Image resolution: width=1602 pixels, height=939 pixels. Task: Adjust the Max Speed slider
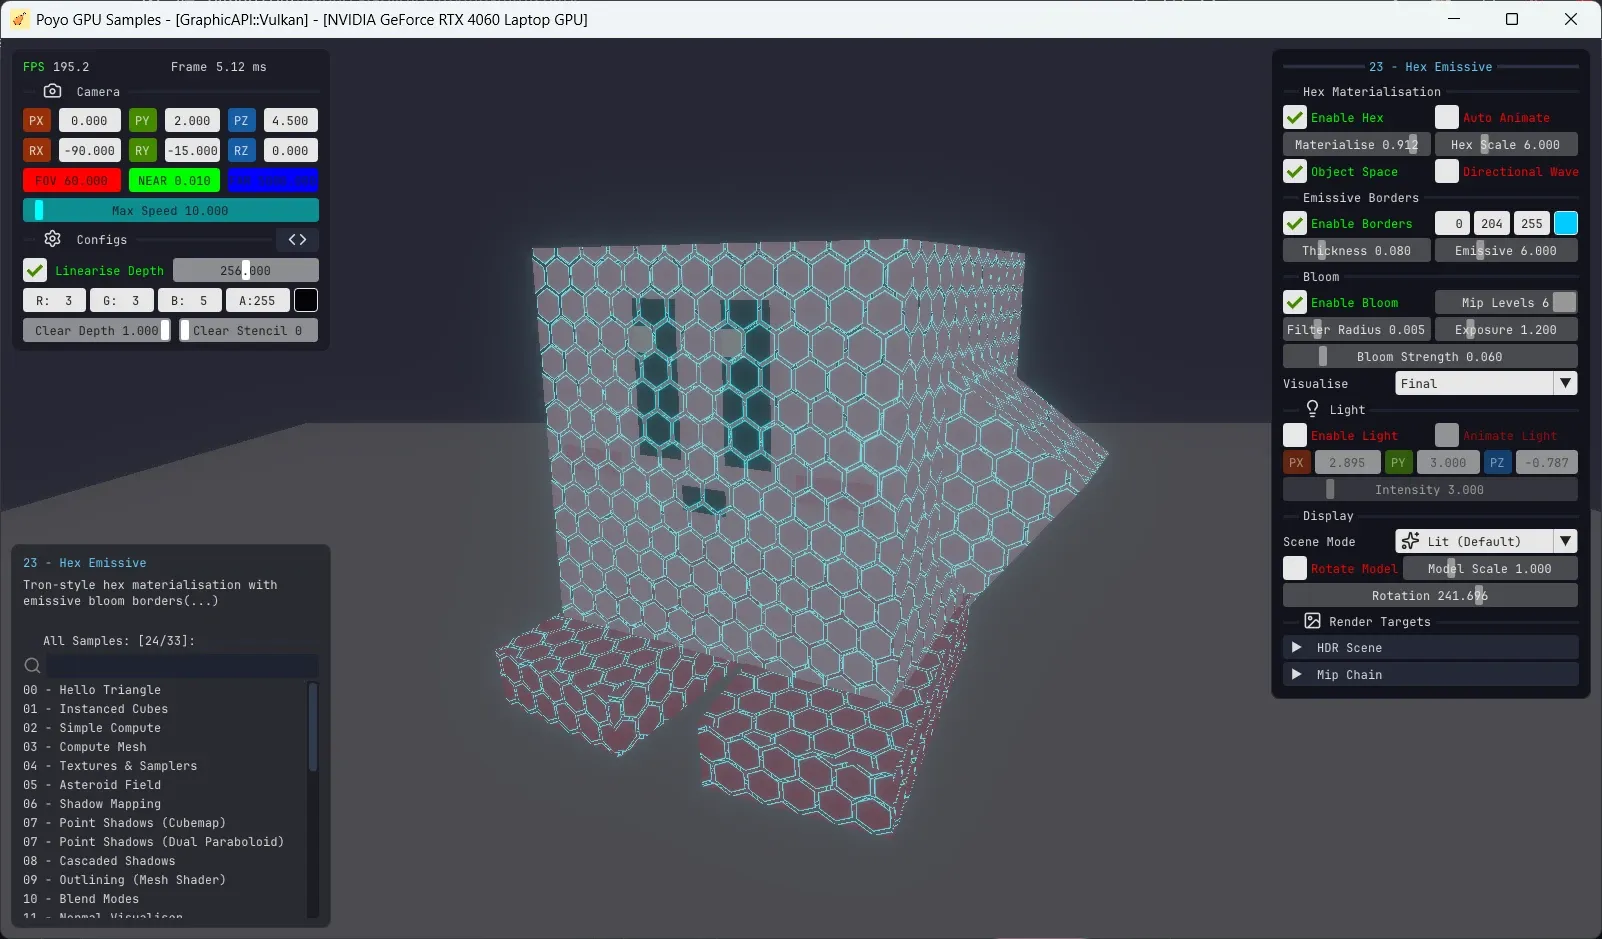click(x=170, y=210)
